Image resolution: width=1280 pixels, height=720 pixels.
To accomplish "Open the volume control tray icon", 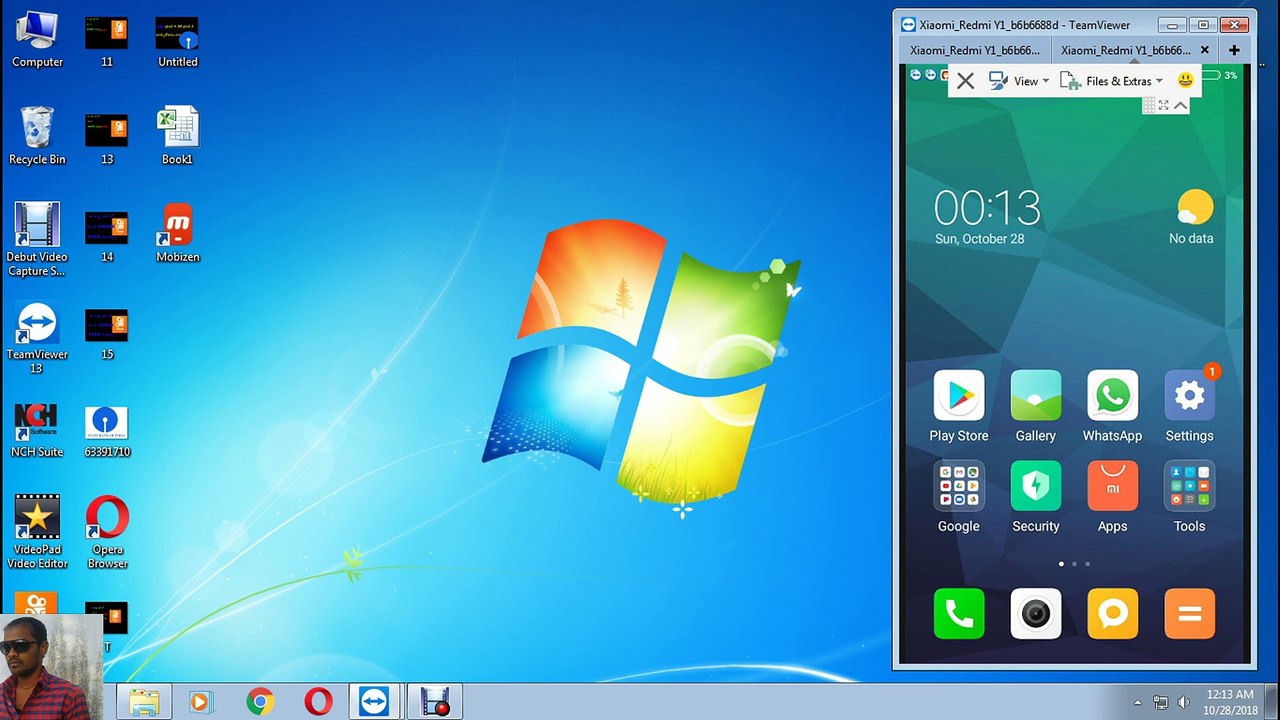I will [1184, 702].
